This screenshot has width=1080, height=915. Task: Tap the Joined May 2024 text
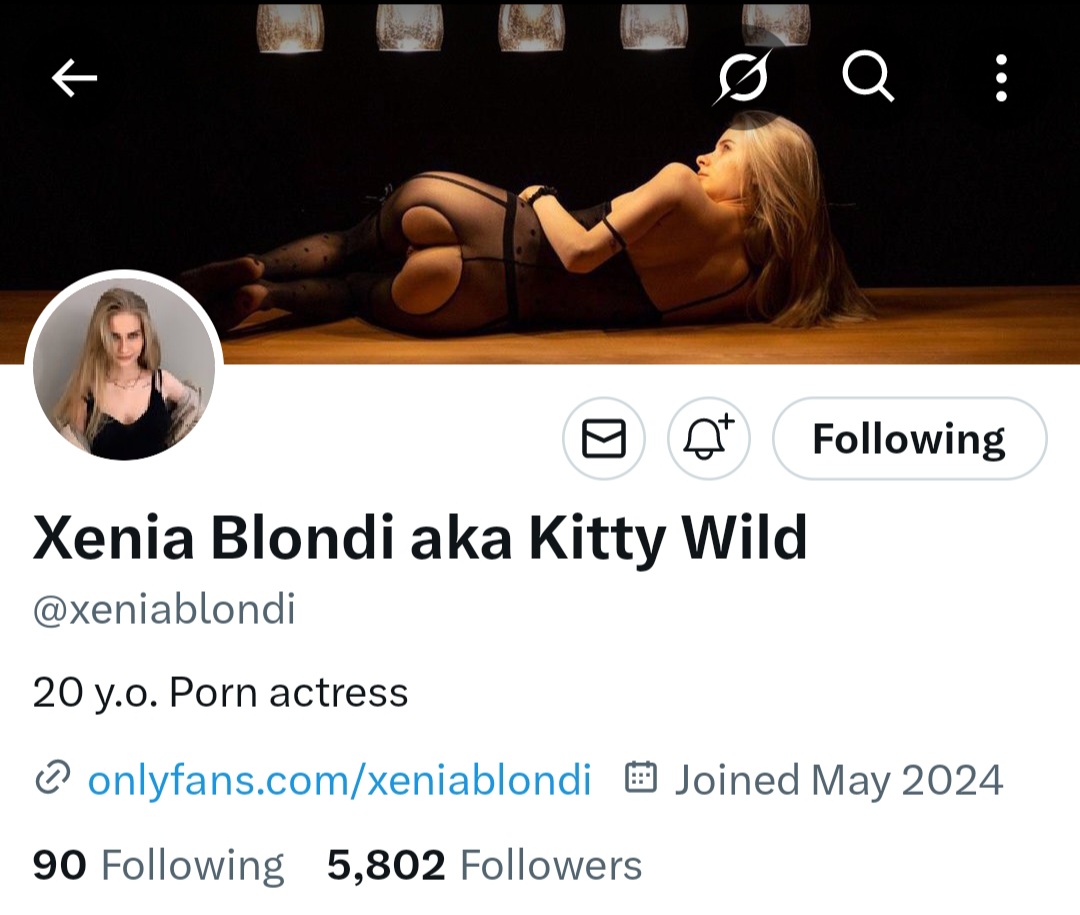tap(838, 779)
